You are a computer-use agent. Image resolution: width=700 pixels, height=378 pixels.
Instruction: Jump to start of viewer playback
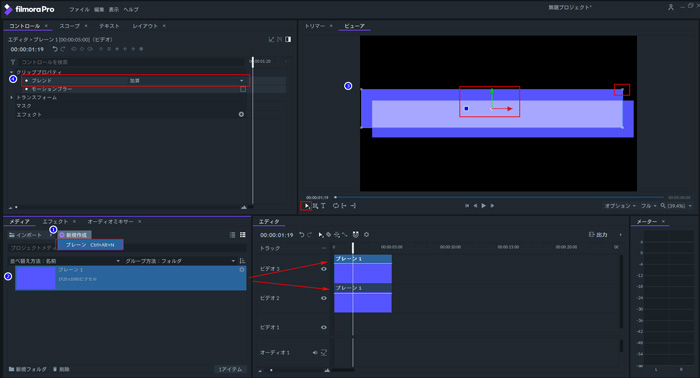(467, 206)
